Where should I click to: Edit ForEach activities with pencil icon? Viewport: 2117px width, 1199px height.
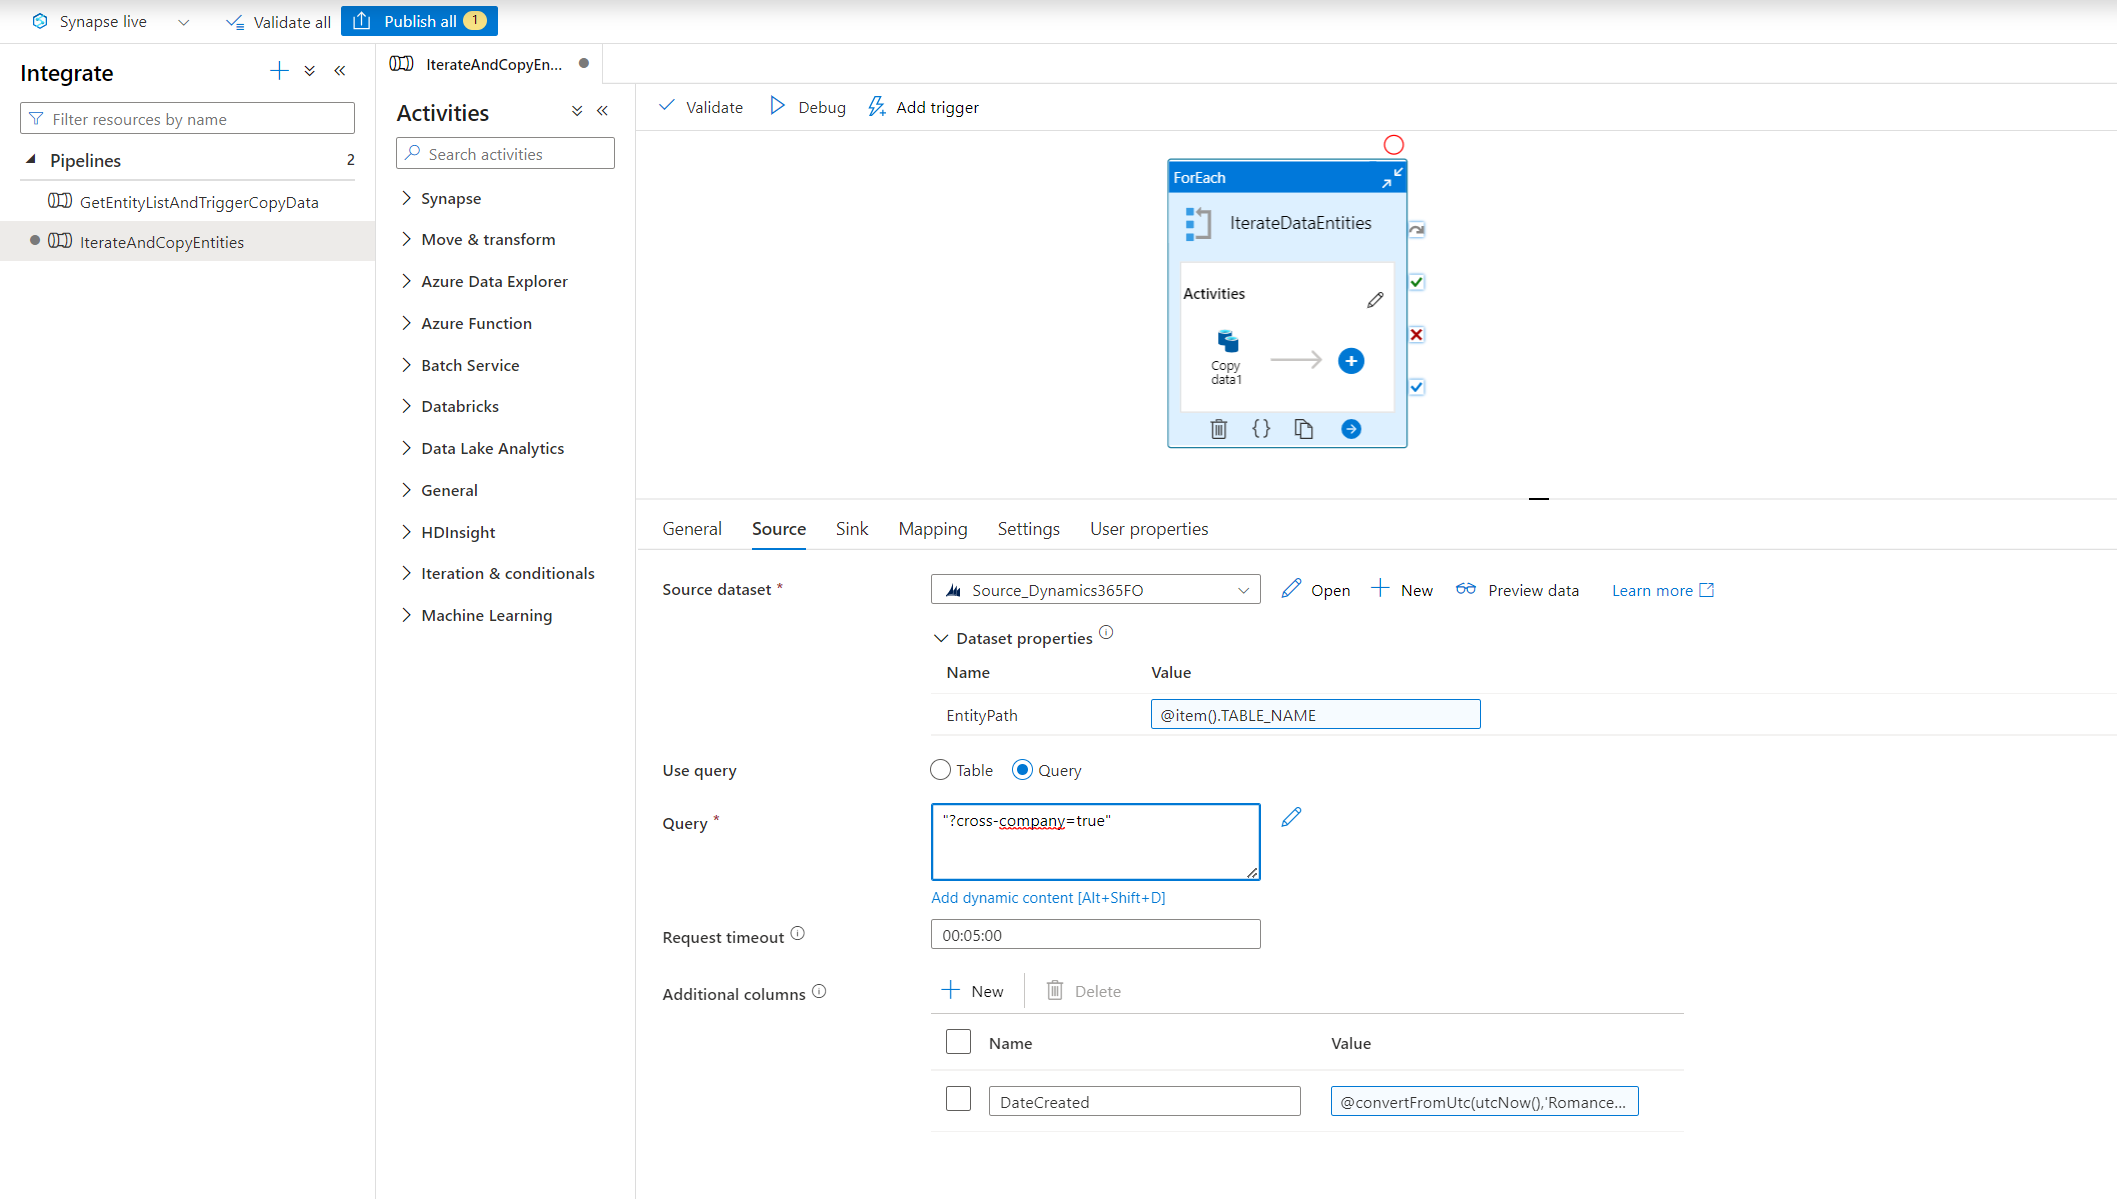(x=1375, y=300)
